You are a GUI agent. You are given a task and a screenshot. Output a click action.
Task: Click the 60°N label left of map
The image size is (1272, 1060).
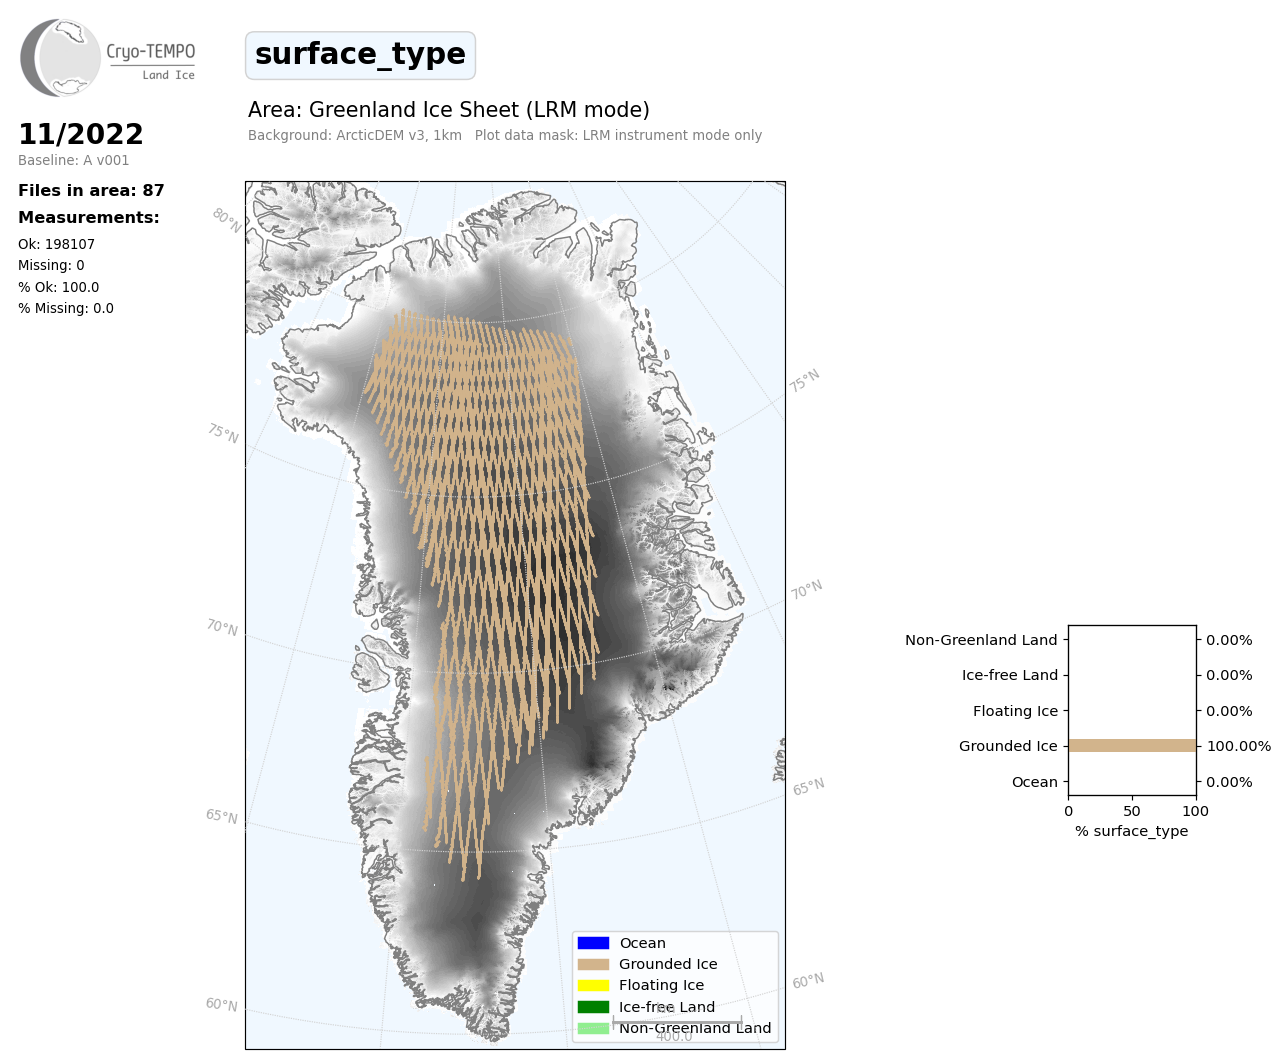pyautogui.click(x=222, y=1004)
